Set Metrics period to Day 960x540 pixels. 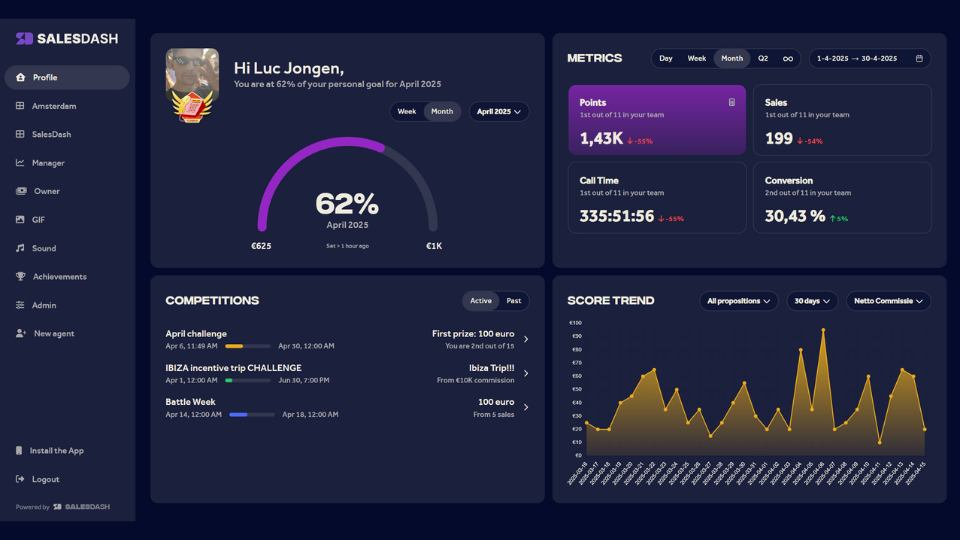[666, 59]
